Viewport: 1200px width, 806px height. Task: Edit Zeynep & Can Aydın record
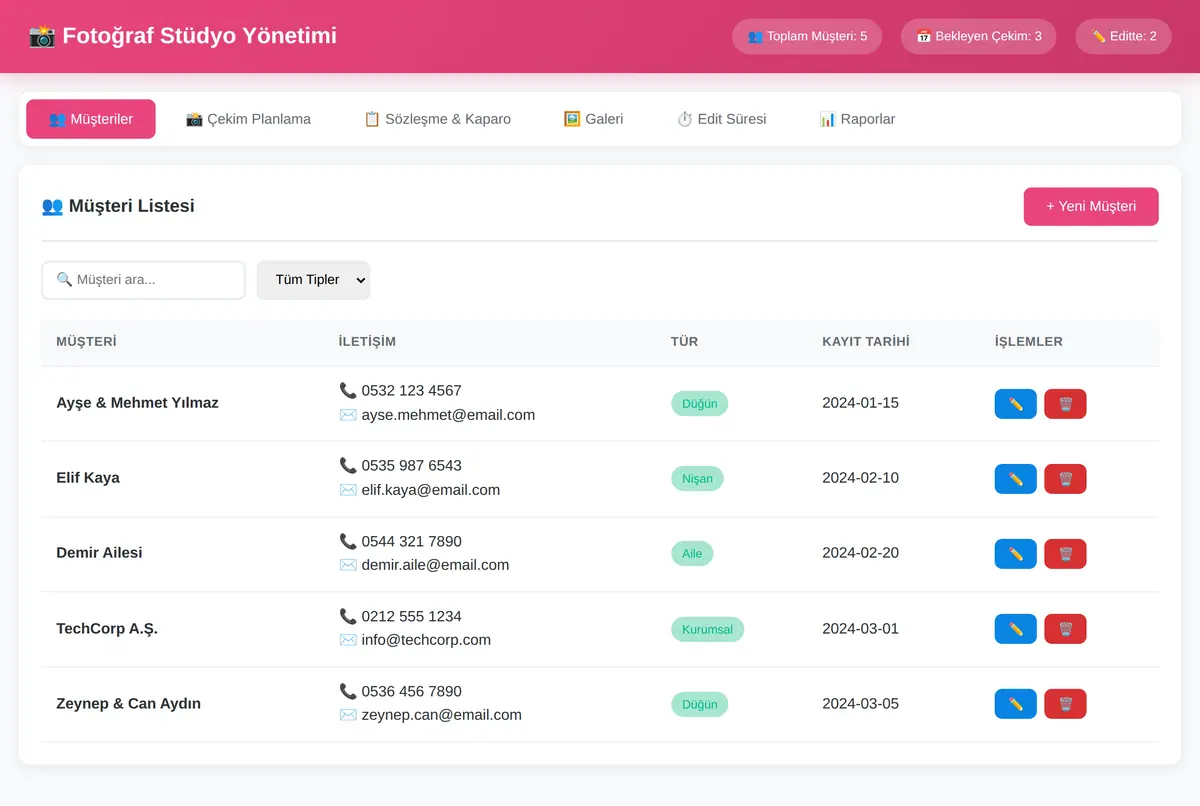1015,704
